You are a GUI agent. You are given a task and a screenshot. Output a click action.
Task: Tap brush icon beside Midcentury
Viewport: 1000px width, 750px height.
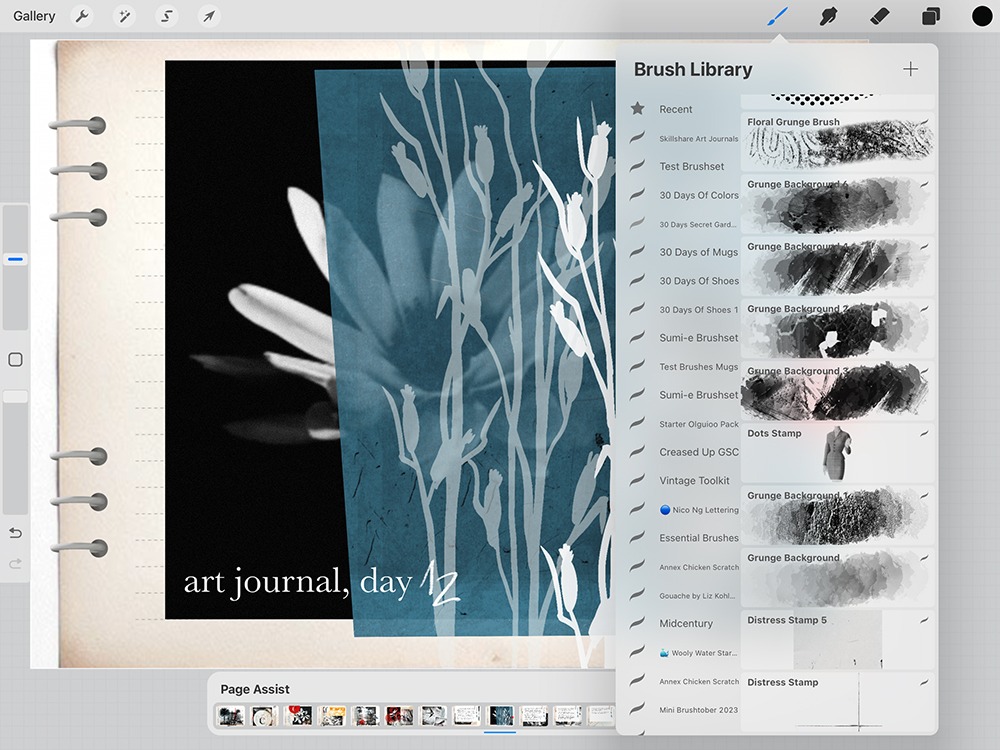(637, 624)
